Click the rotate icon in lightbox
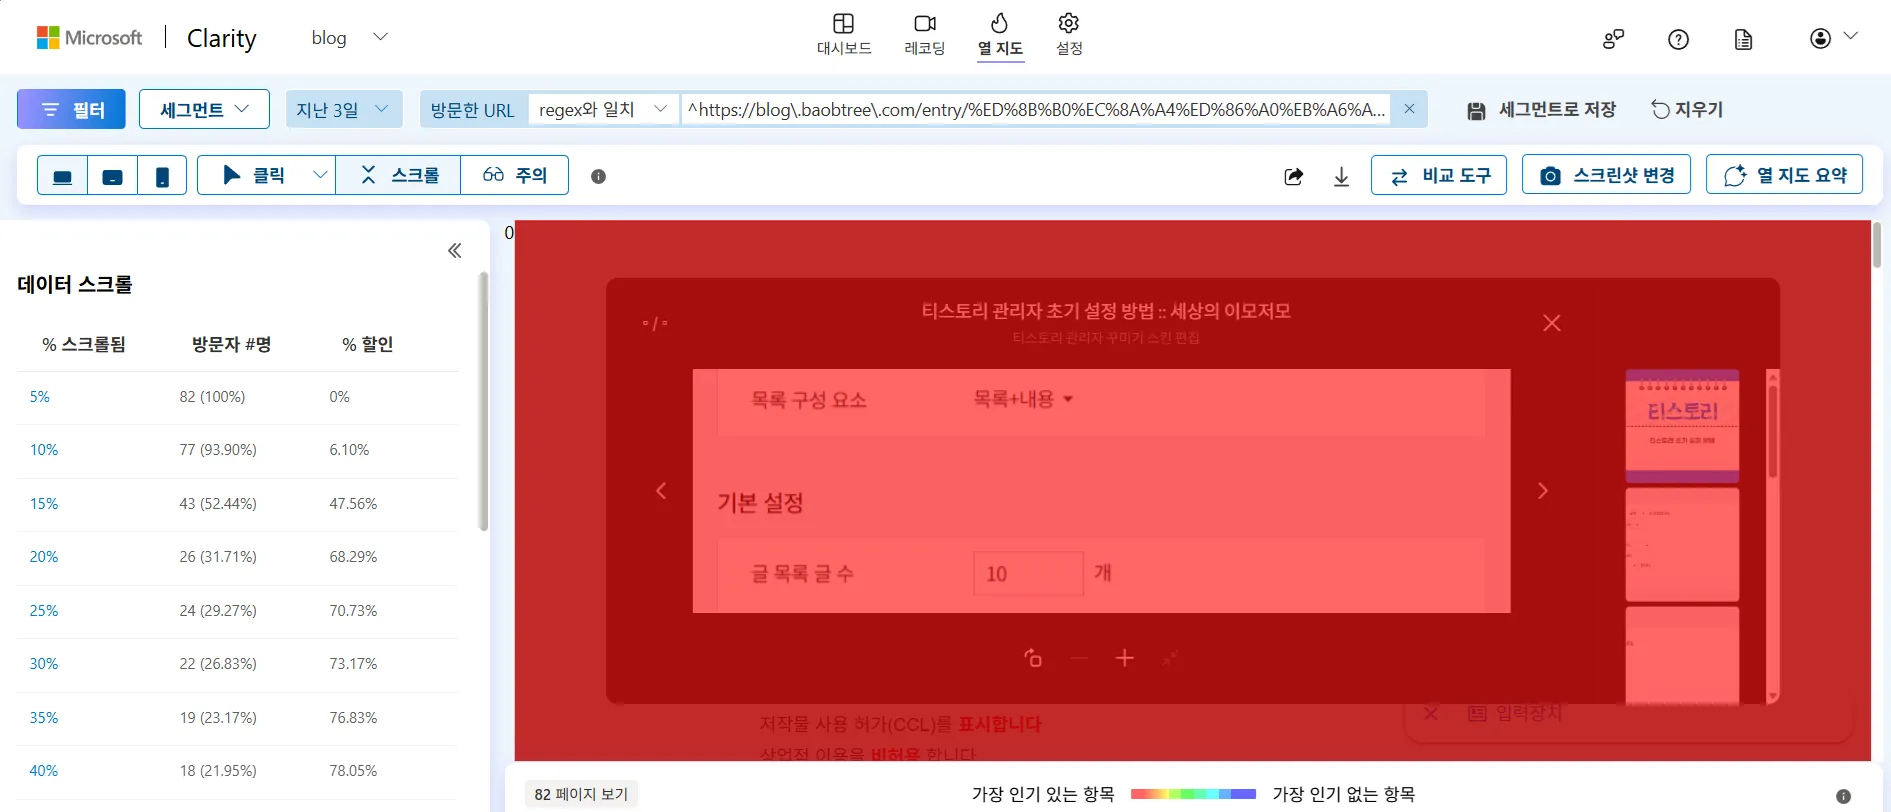 (1033, 658)
